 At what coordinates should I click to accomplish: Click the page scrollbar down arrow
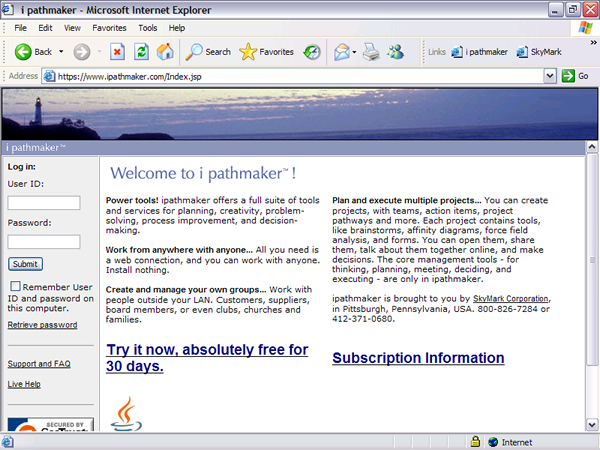(x=592, y=425)
